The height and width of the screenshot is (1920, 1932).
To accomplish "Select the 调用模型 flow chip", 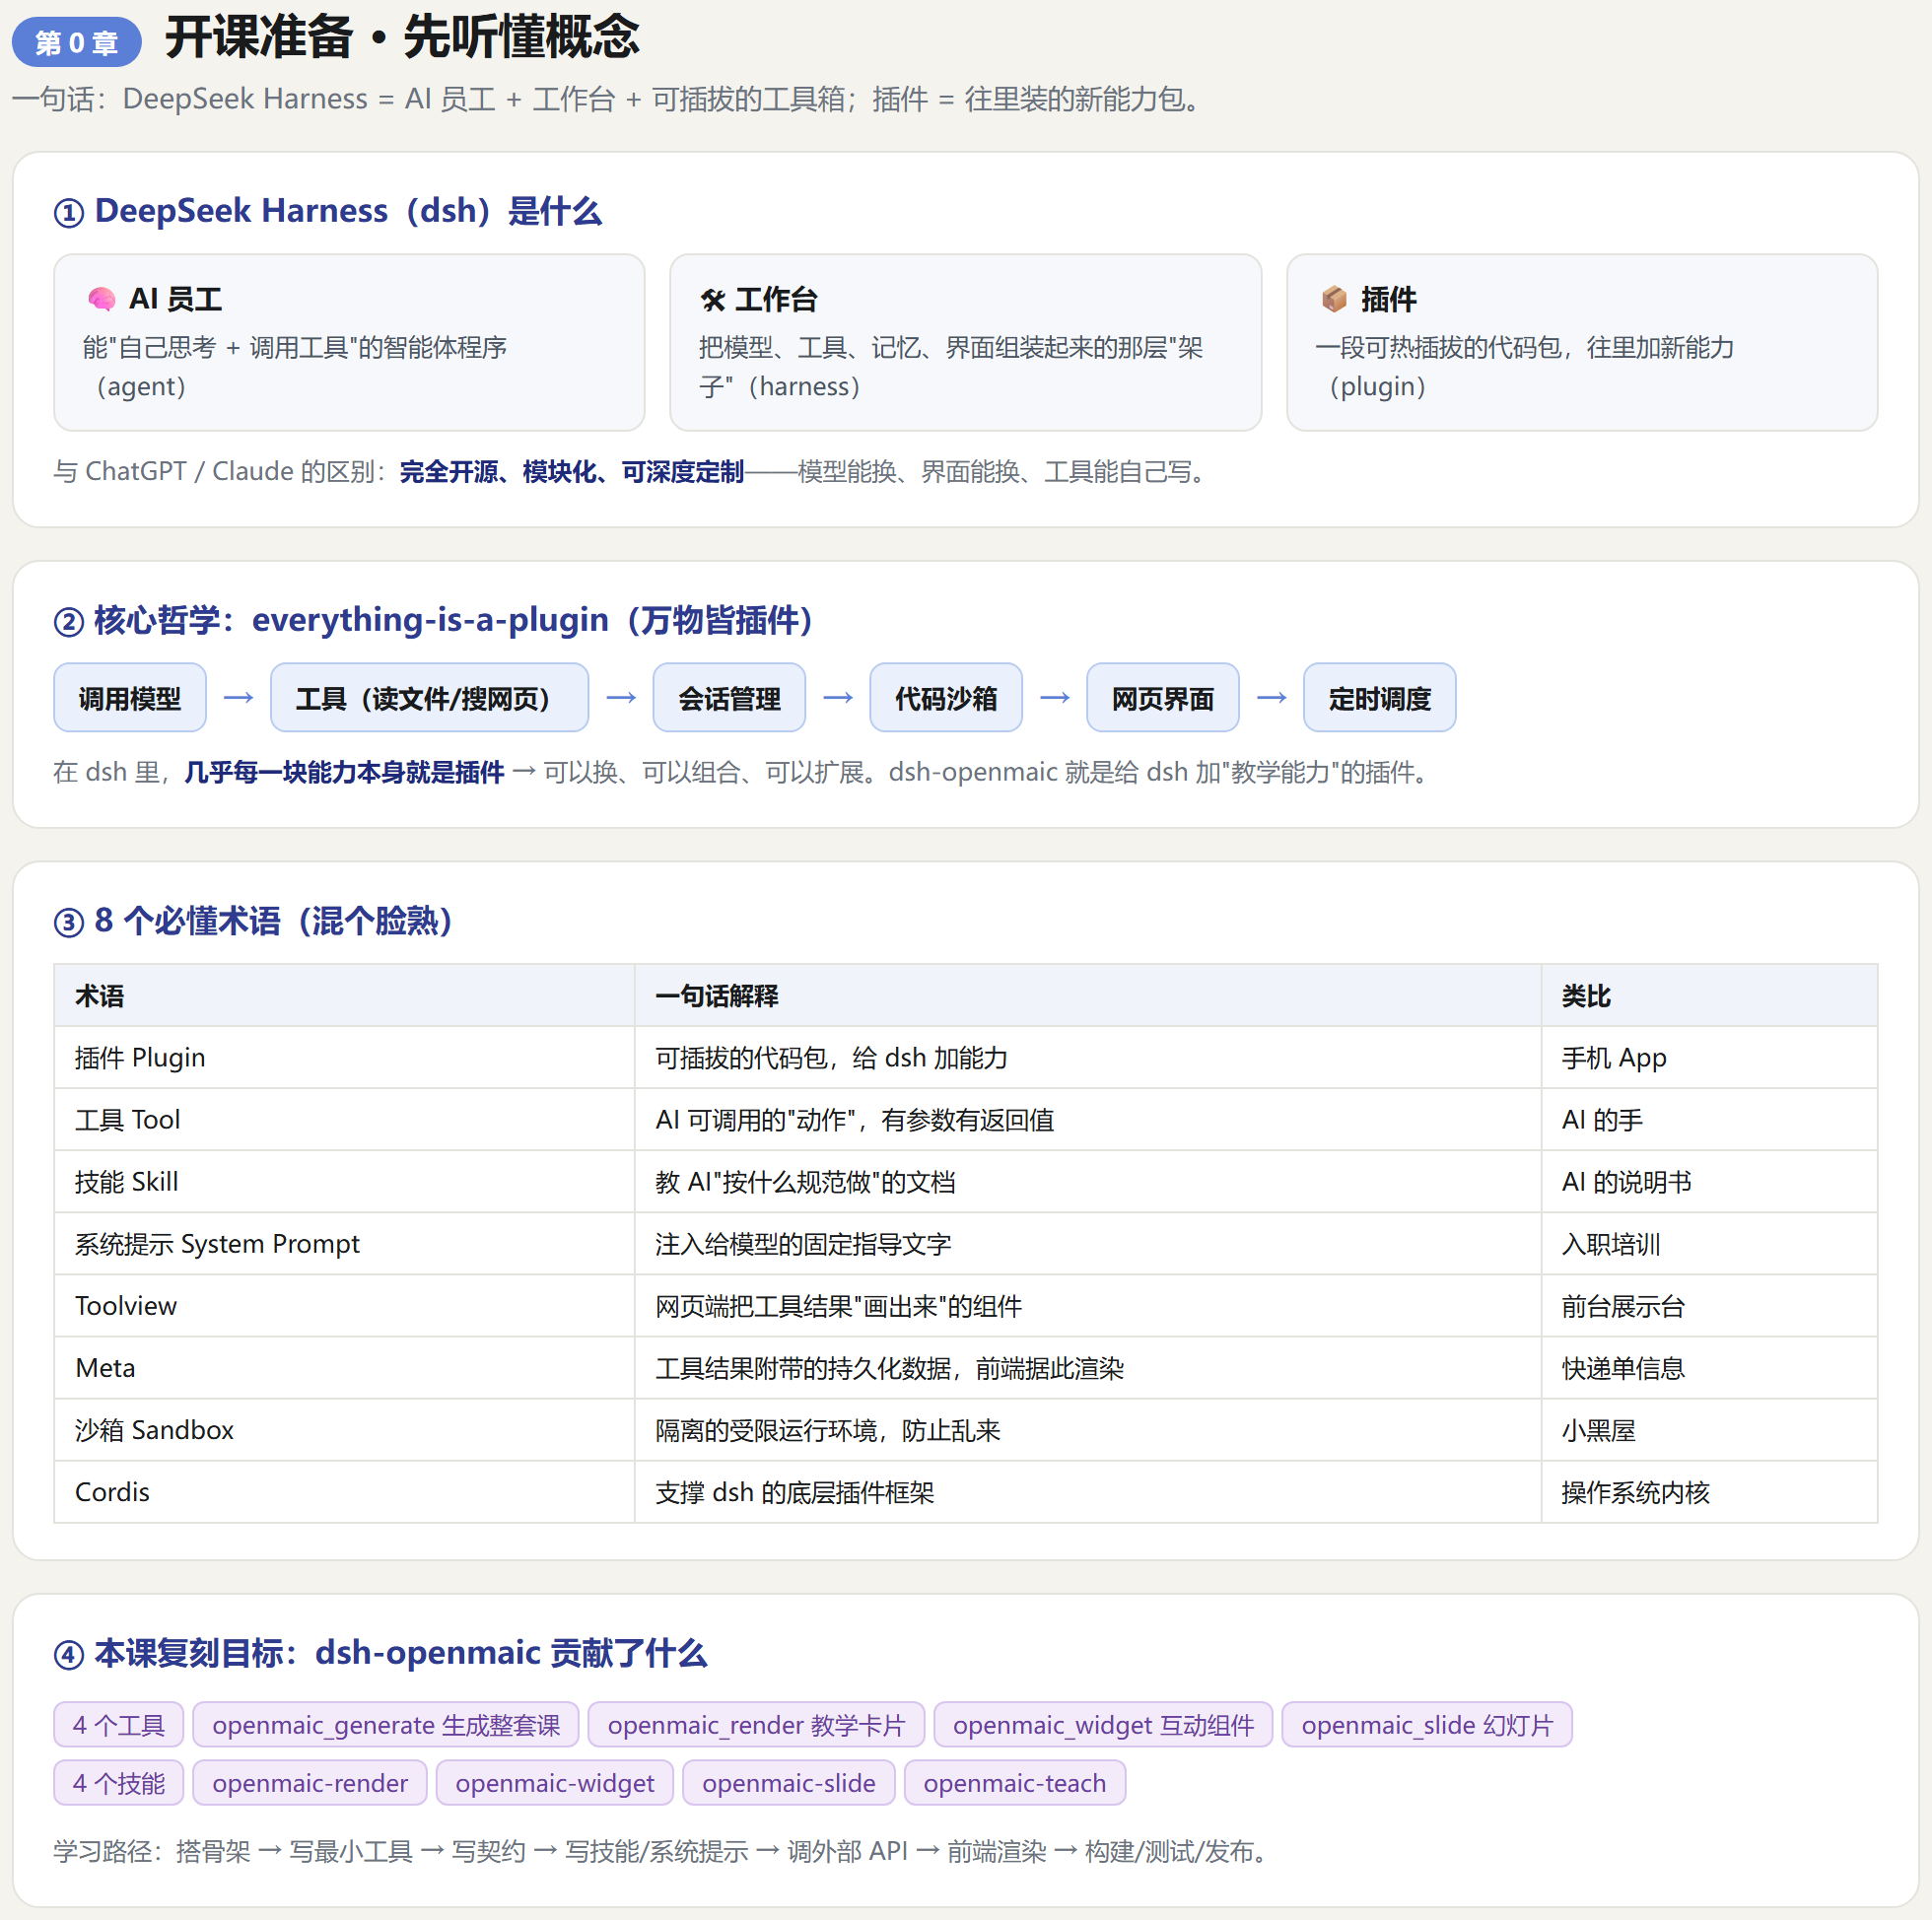I will point(130,698).
